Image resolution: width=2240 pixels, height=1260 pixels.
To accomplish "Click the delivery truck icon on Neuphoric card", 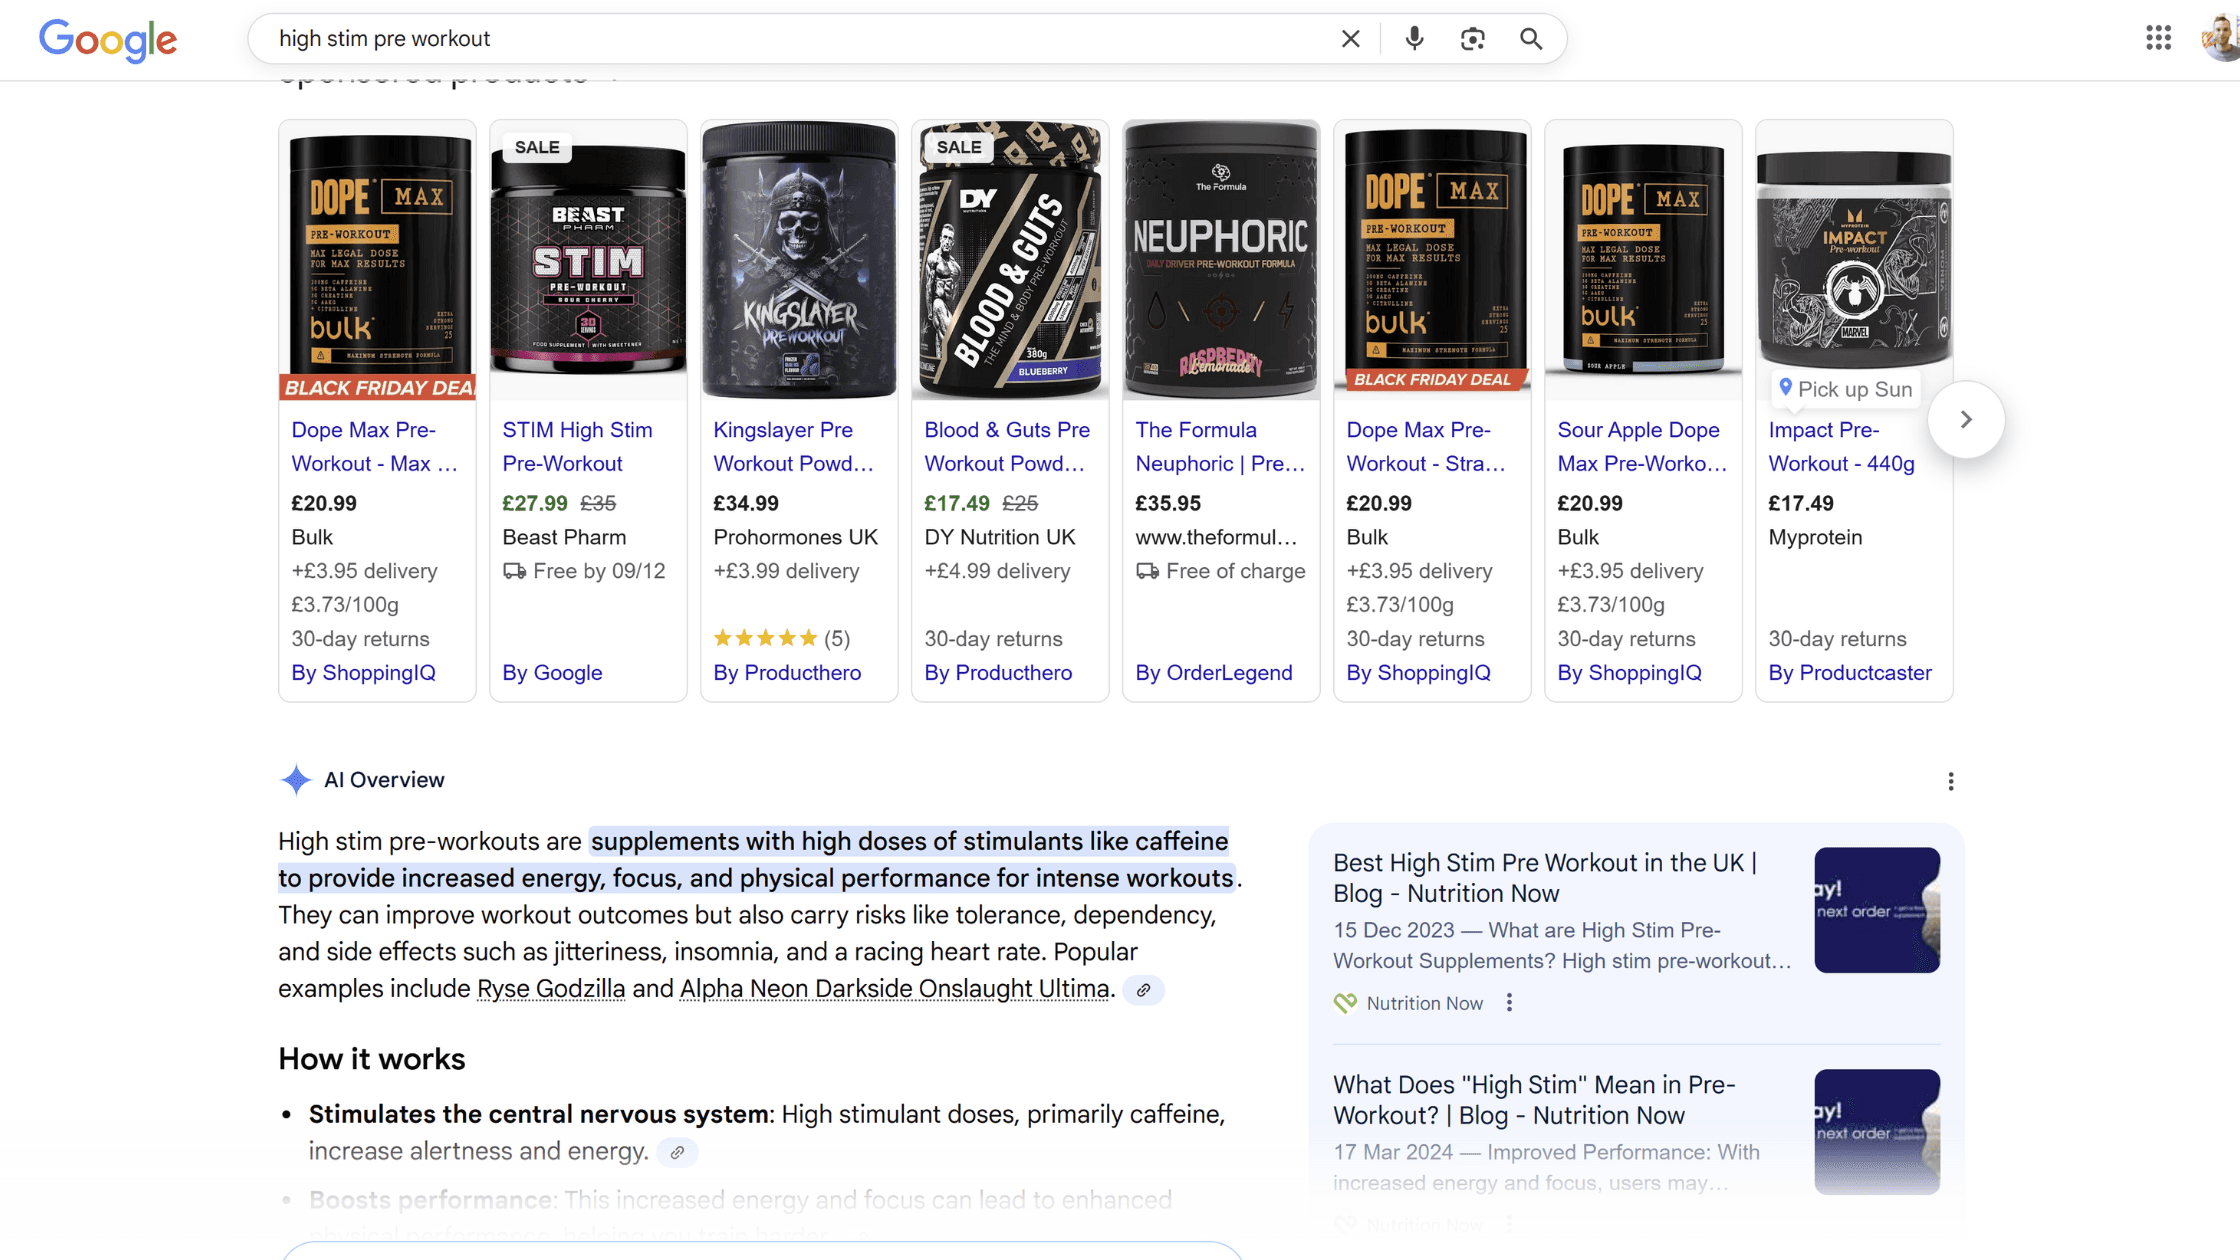I will pos(1146,571).
